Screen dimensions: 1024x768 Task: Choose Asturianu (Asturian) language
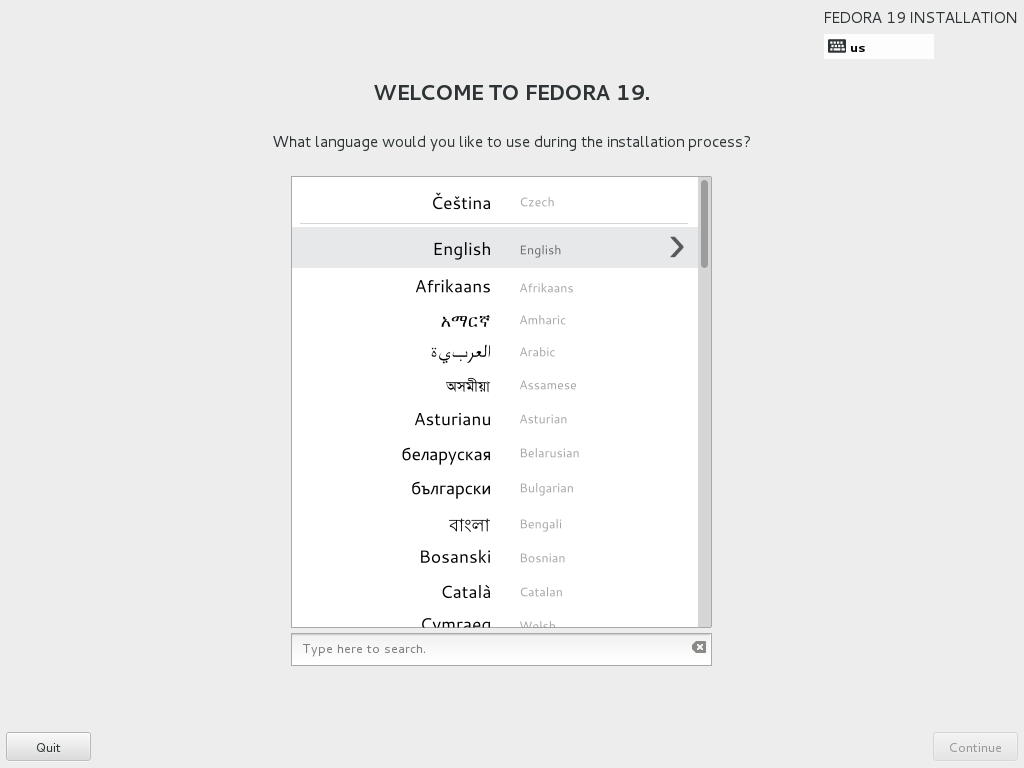pos(495,419)
